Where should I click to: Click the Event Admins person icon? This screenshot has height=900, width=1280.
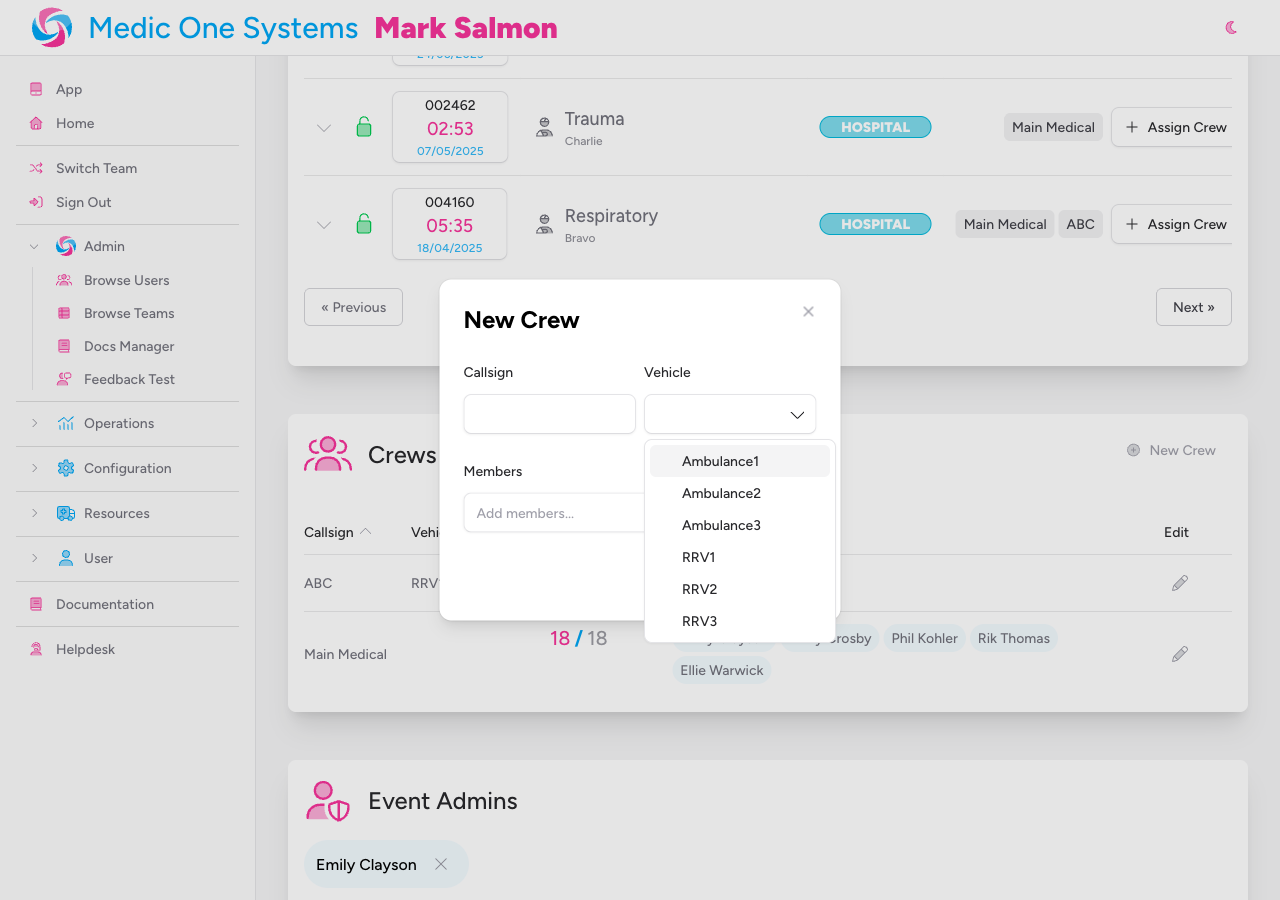pyautogui.click(x=327, y=800)
